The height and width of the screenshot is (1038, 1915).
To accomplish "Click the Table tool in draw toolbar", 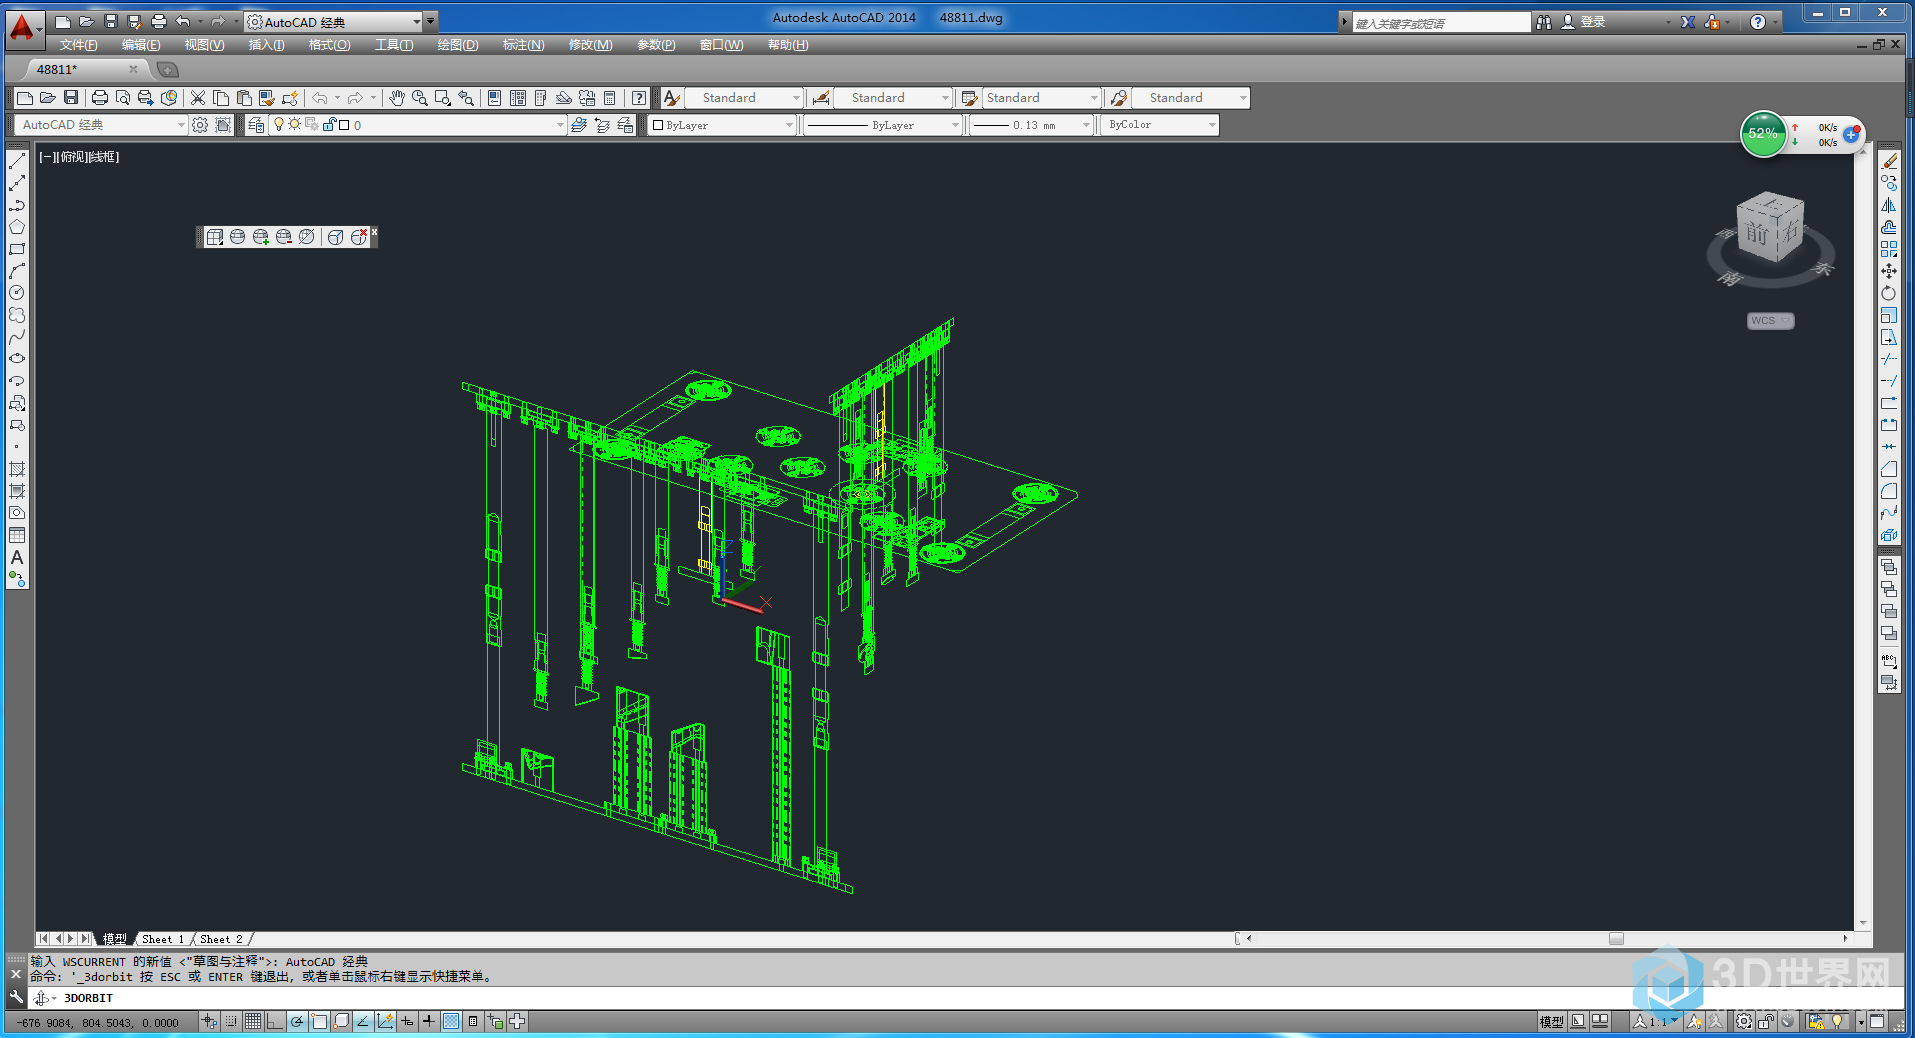I will (x=17, y=535).
